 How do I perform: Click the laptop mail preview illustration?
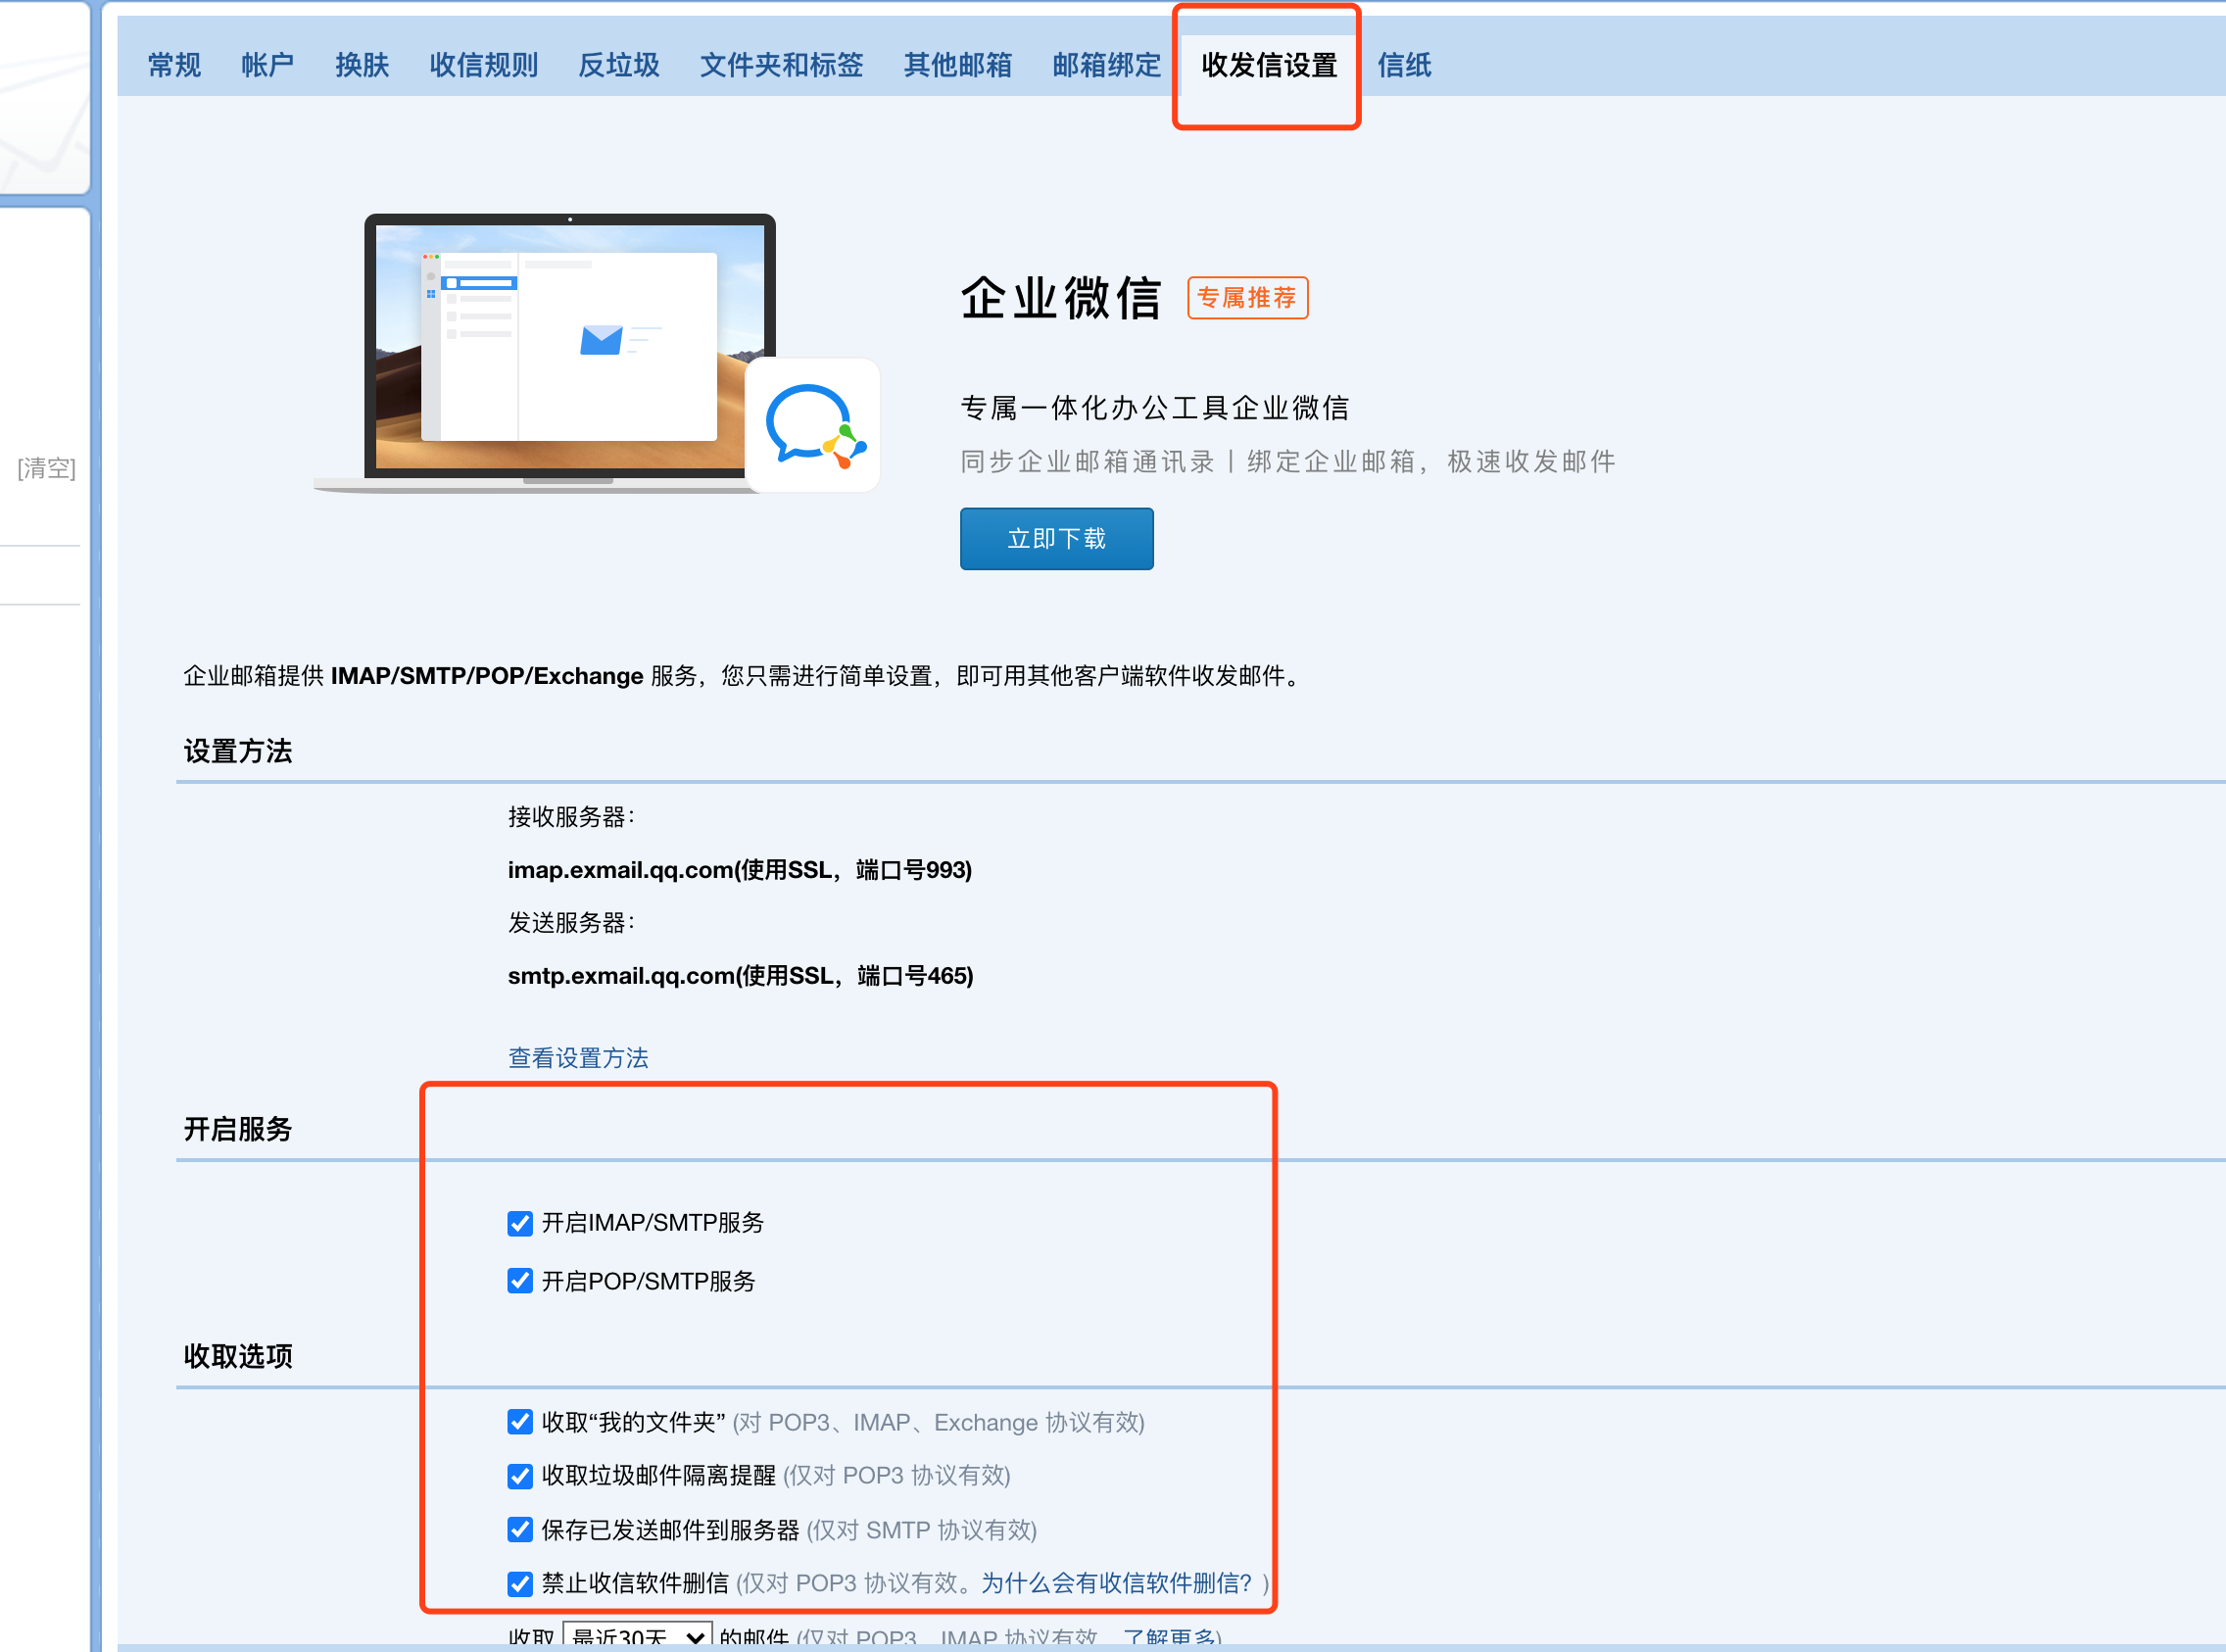pos(570,345)
